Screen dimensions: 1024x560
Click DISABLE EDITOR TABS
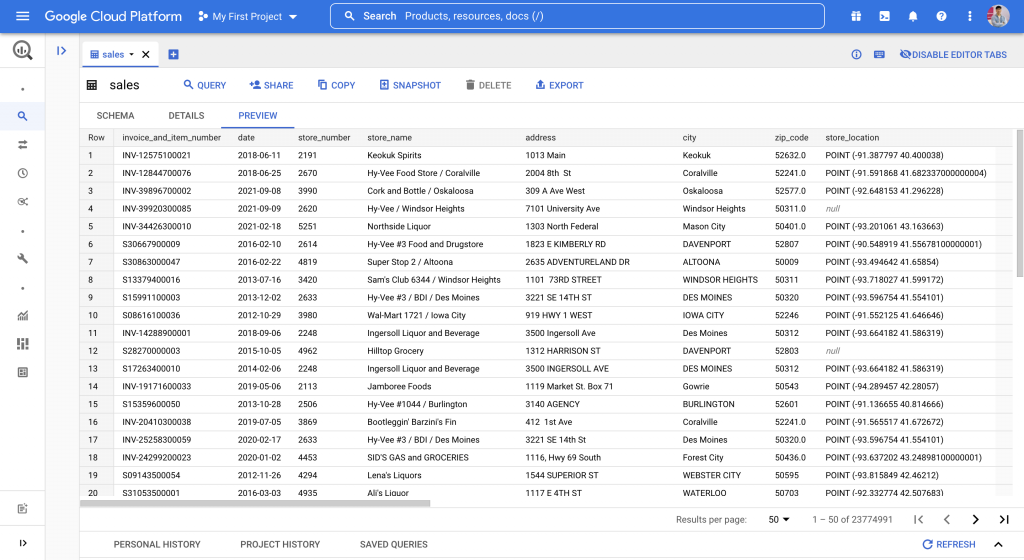pyautogui.click(x=953, y=55)
